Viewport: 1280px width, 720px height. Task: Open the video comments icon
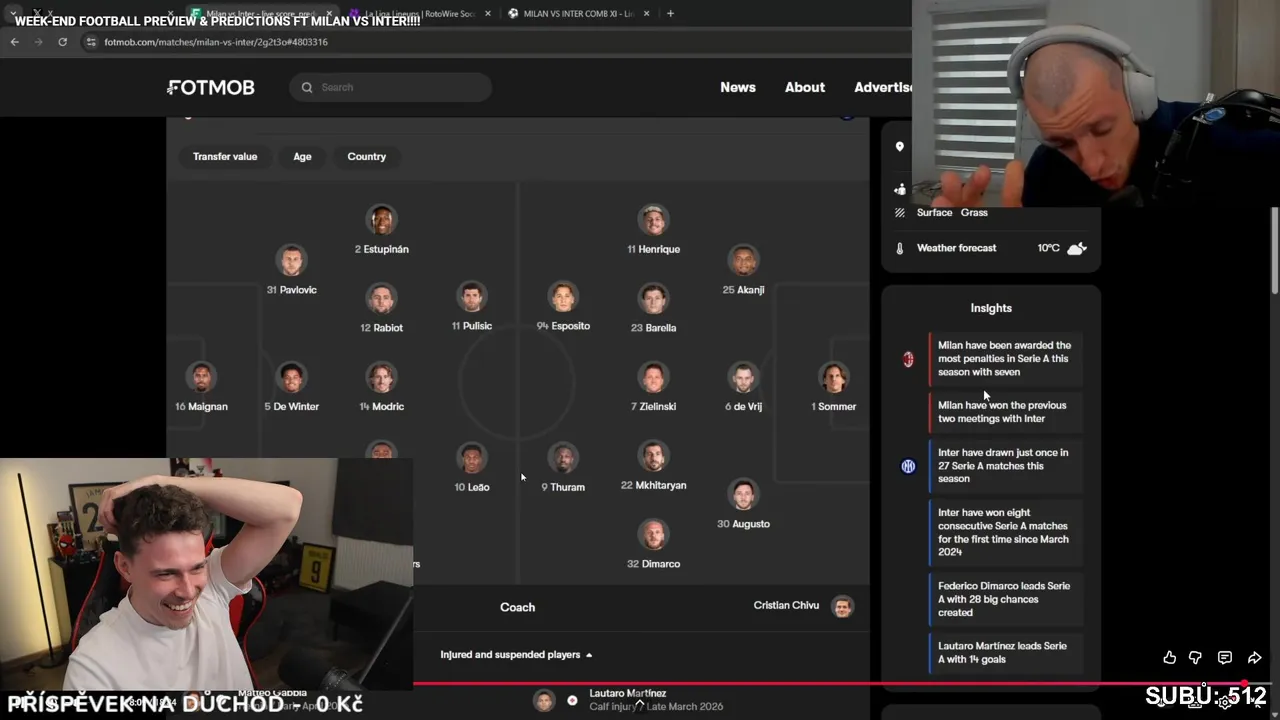[1224, 657]
